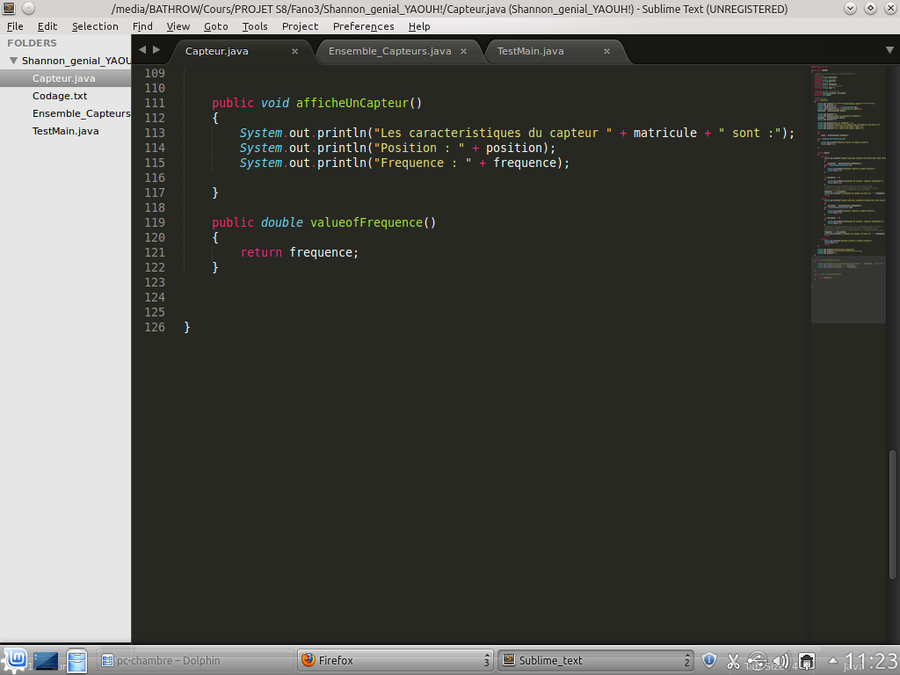Click the Linux Mint start menu icon
The height and width of the screenshot is (675, 900).
coord(14,660)
